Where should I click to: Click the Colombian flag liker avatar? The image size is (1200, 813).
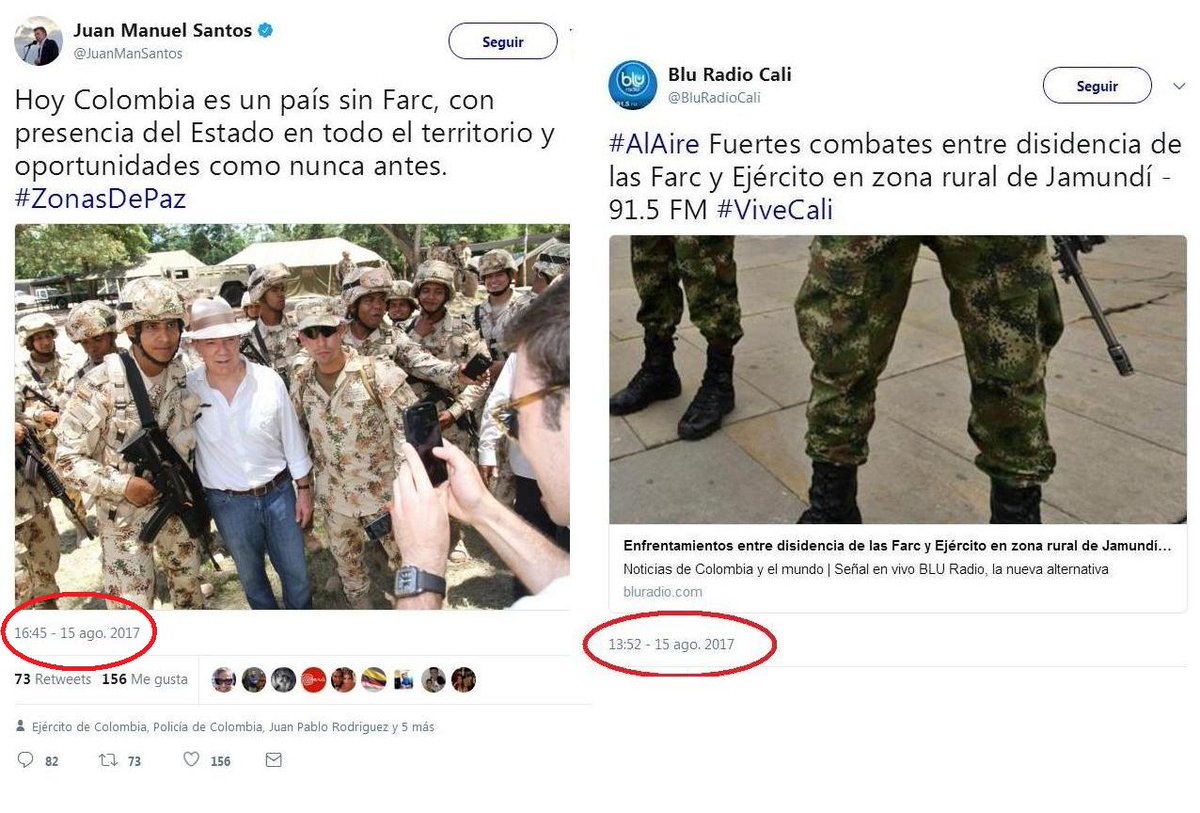click(373, 680)
